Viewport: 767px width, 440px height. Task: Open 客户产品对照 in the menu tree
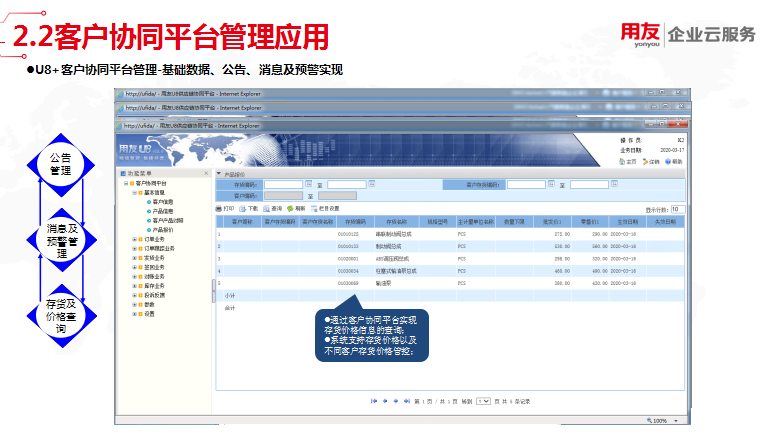coord(168,220)
